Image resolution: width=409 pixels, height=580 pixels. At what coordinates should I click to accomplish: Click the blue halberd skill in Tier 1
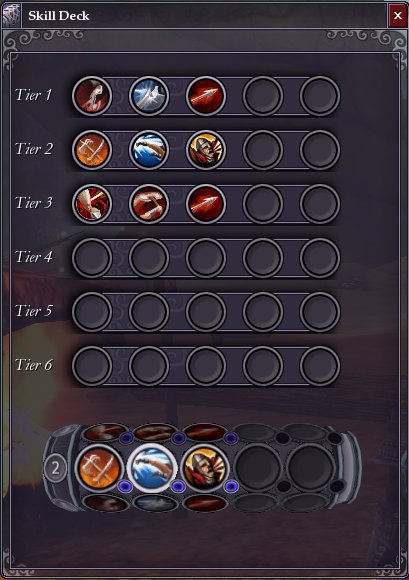point(149,96)
